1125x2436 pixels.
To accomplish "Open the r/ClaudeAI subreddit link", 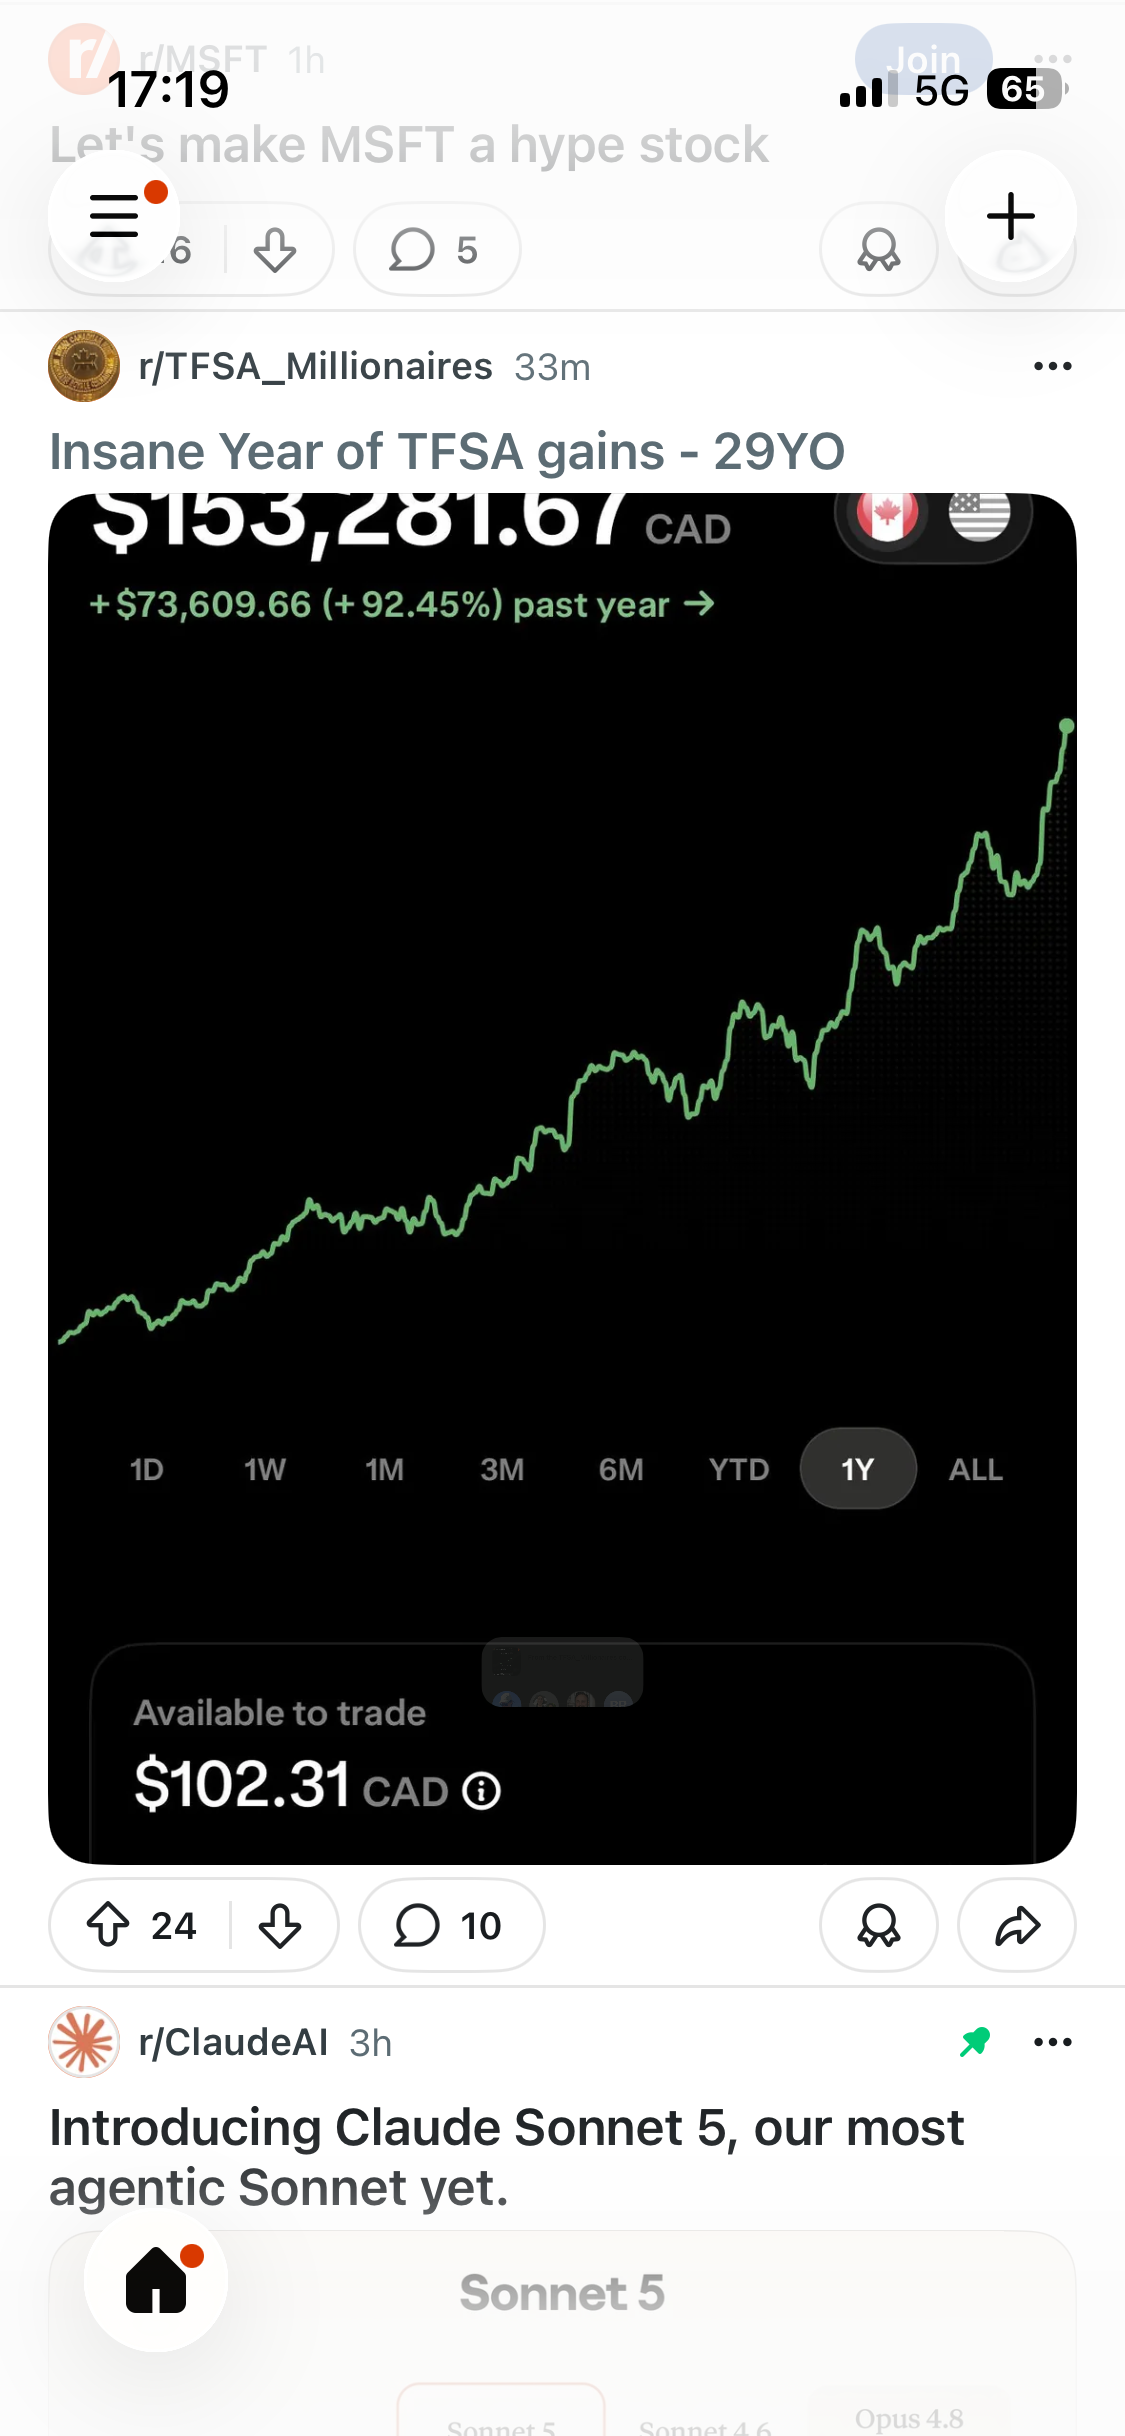I will 233,2042.
